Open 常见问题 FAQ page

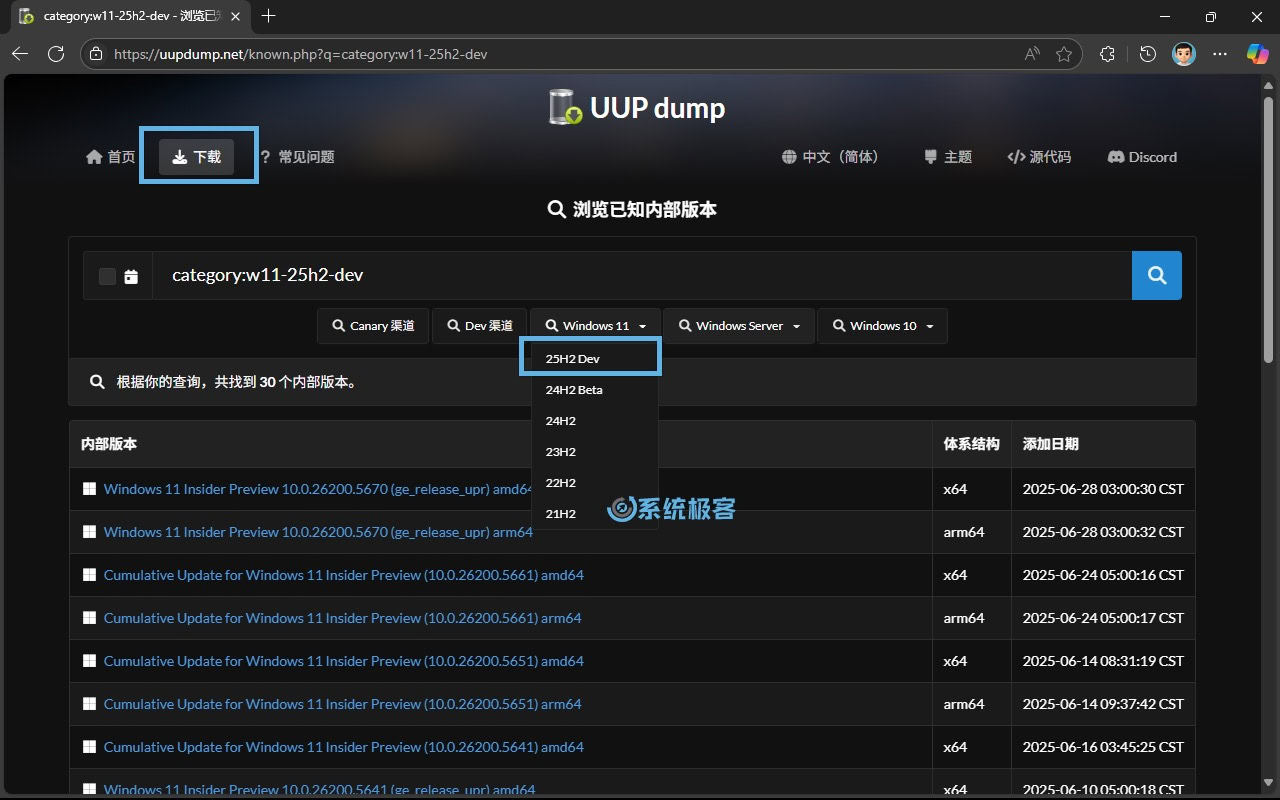click(297, 157)
